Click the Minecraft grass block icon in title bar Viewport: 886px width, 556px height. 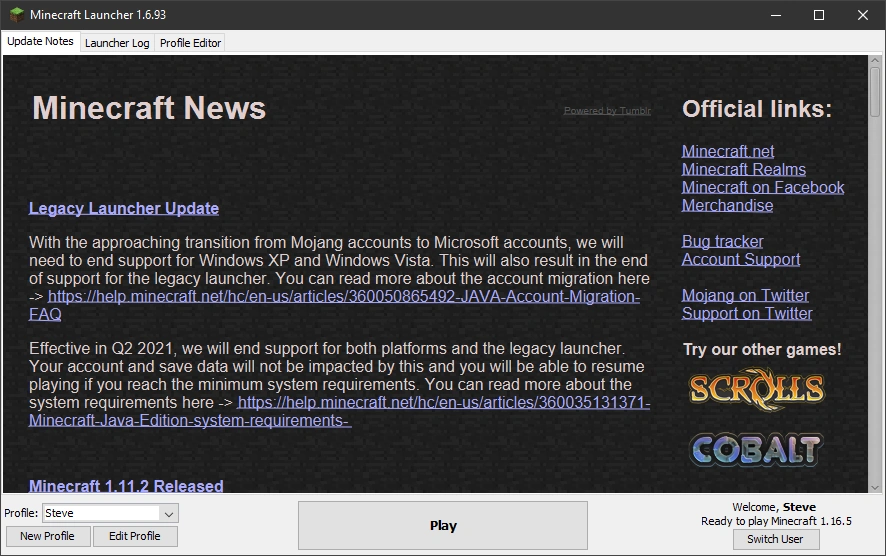click(x=16, y=15)
